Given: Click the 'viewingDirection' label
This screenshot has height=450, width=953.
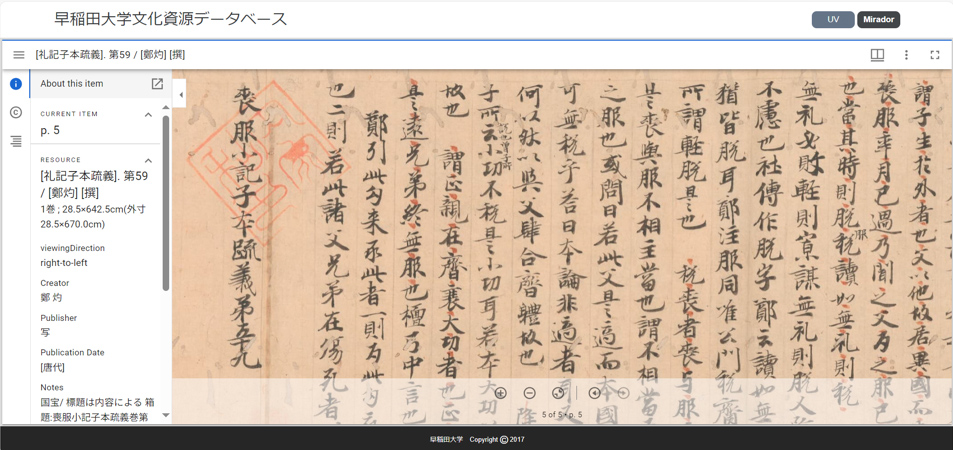Looking at the screenshot, I should pyautogui.click(x=72, y=248).
